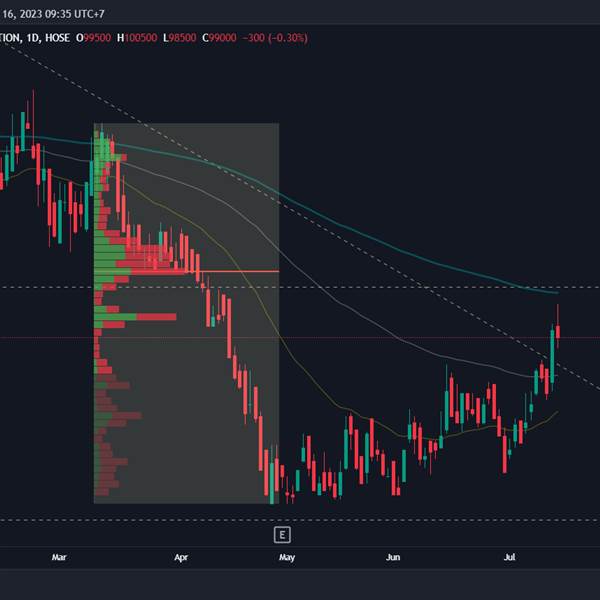Screen dimensions: 600x600
Task: Click the open value O99500
Action: pyautogui.click(x=93, y=38)
